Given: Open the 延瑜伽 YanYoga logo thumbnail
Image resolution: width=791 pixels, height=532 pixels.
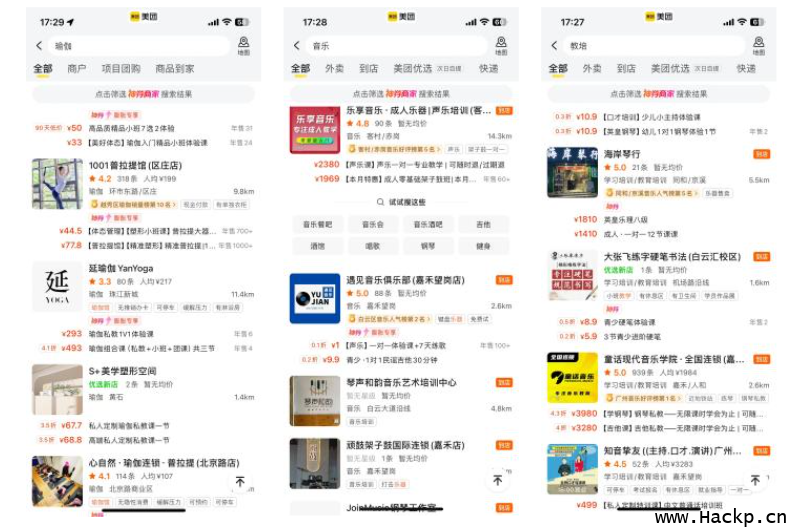Looking at the screenshot, I should click(x=57, y=286).
